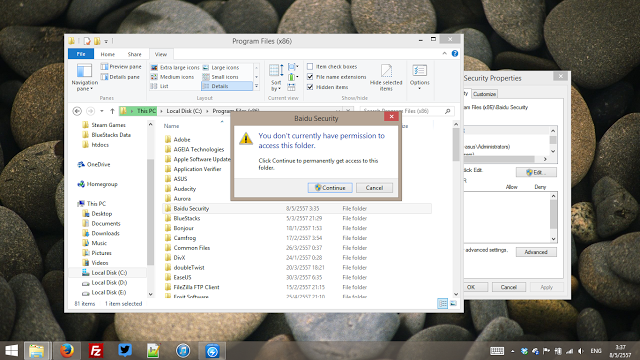The image size is (640, 360).
Task: Click Cancel in the Baidu Security permission dialog
Action: (x=374, y=188)
